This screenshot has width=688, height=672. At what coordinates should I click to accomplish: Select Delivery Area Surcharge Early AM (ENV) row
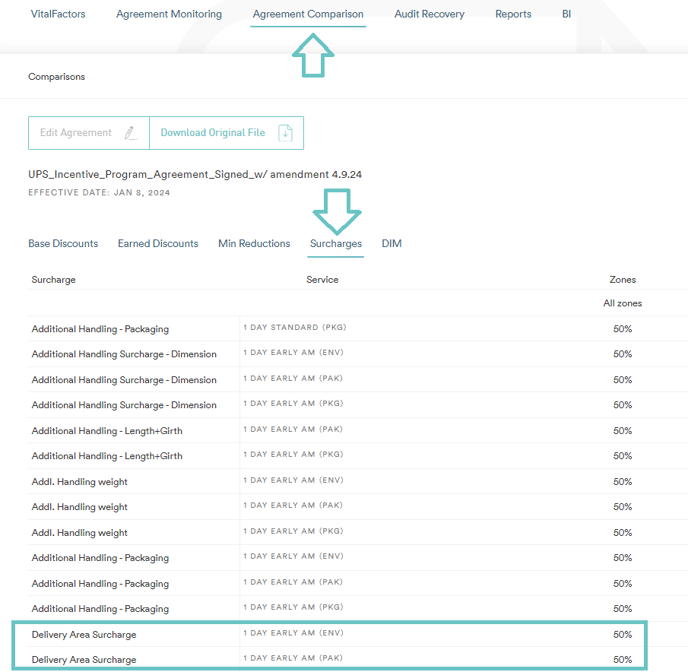click(358, 634)
